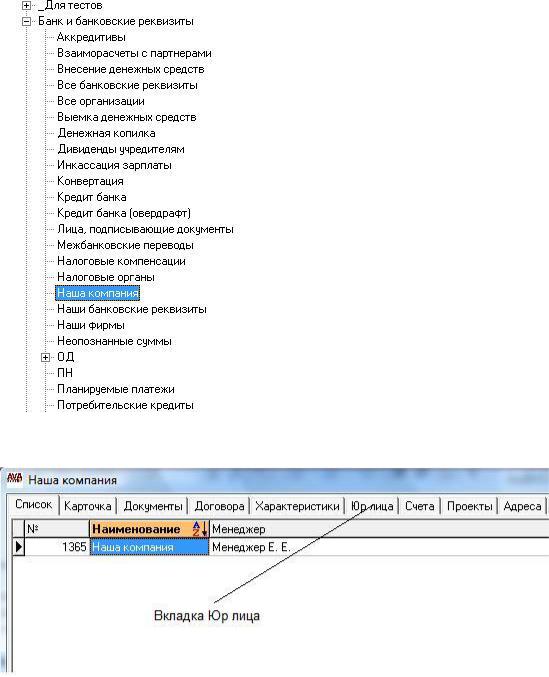The width and height of the screenshot is (549, 677).
Task: Open the Проекты tab
Action: (470, 506)
